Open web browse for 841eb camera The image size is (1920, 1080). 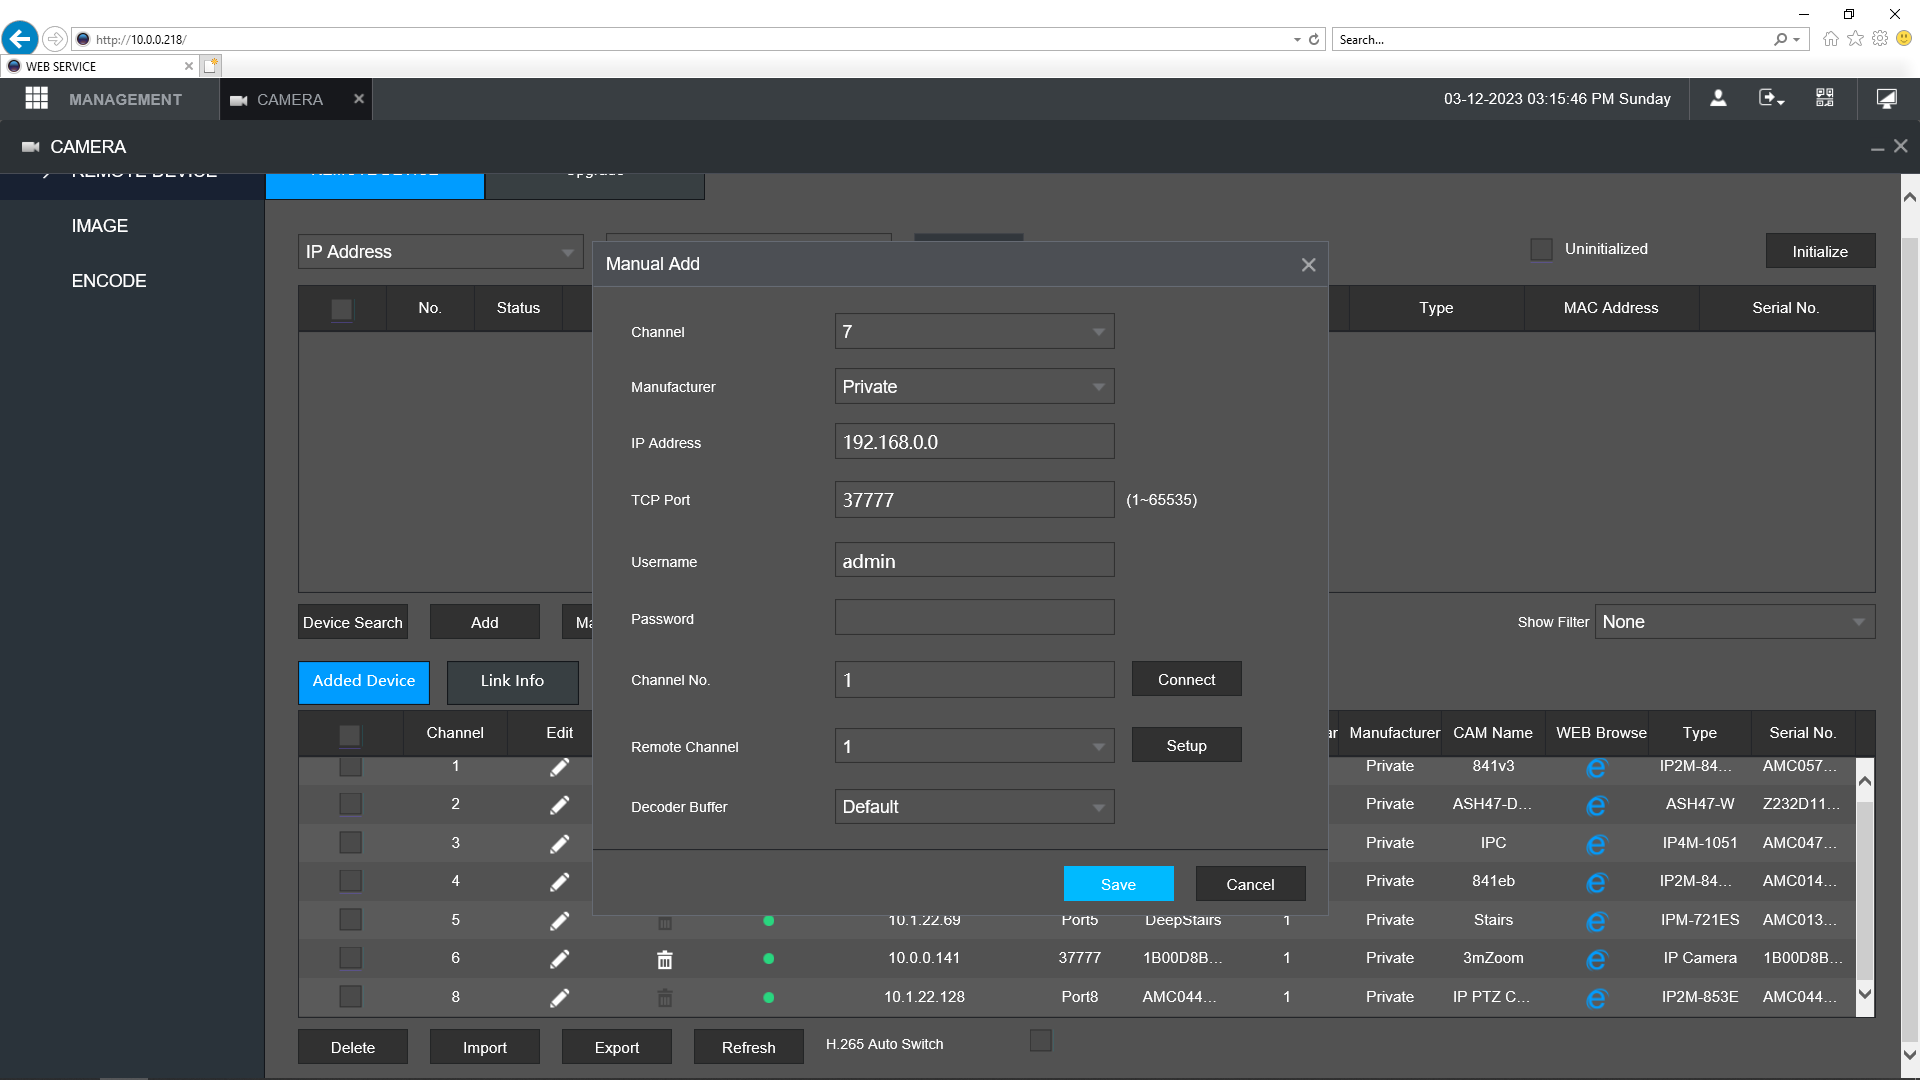(1596, 882)
